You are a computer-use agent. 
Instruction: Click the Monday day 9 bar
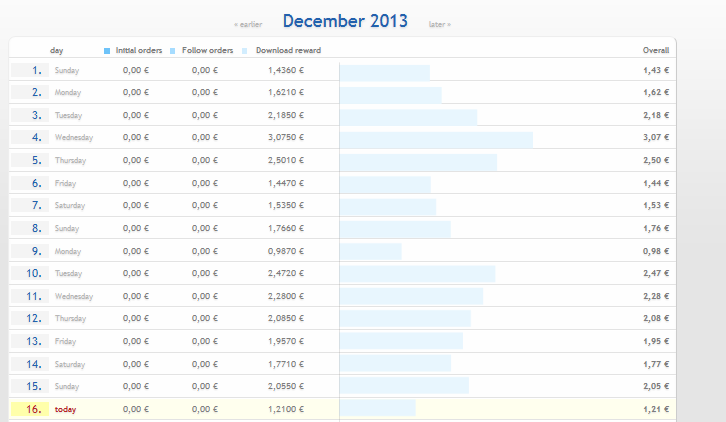[x=370, y=251]
